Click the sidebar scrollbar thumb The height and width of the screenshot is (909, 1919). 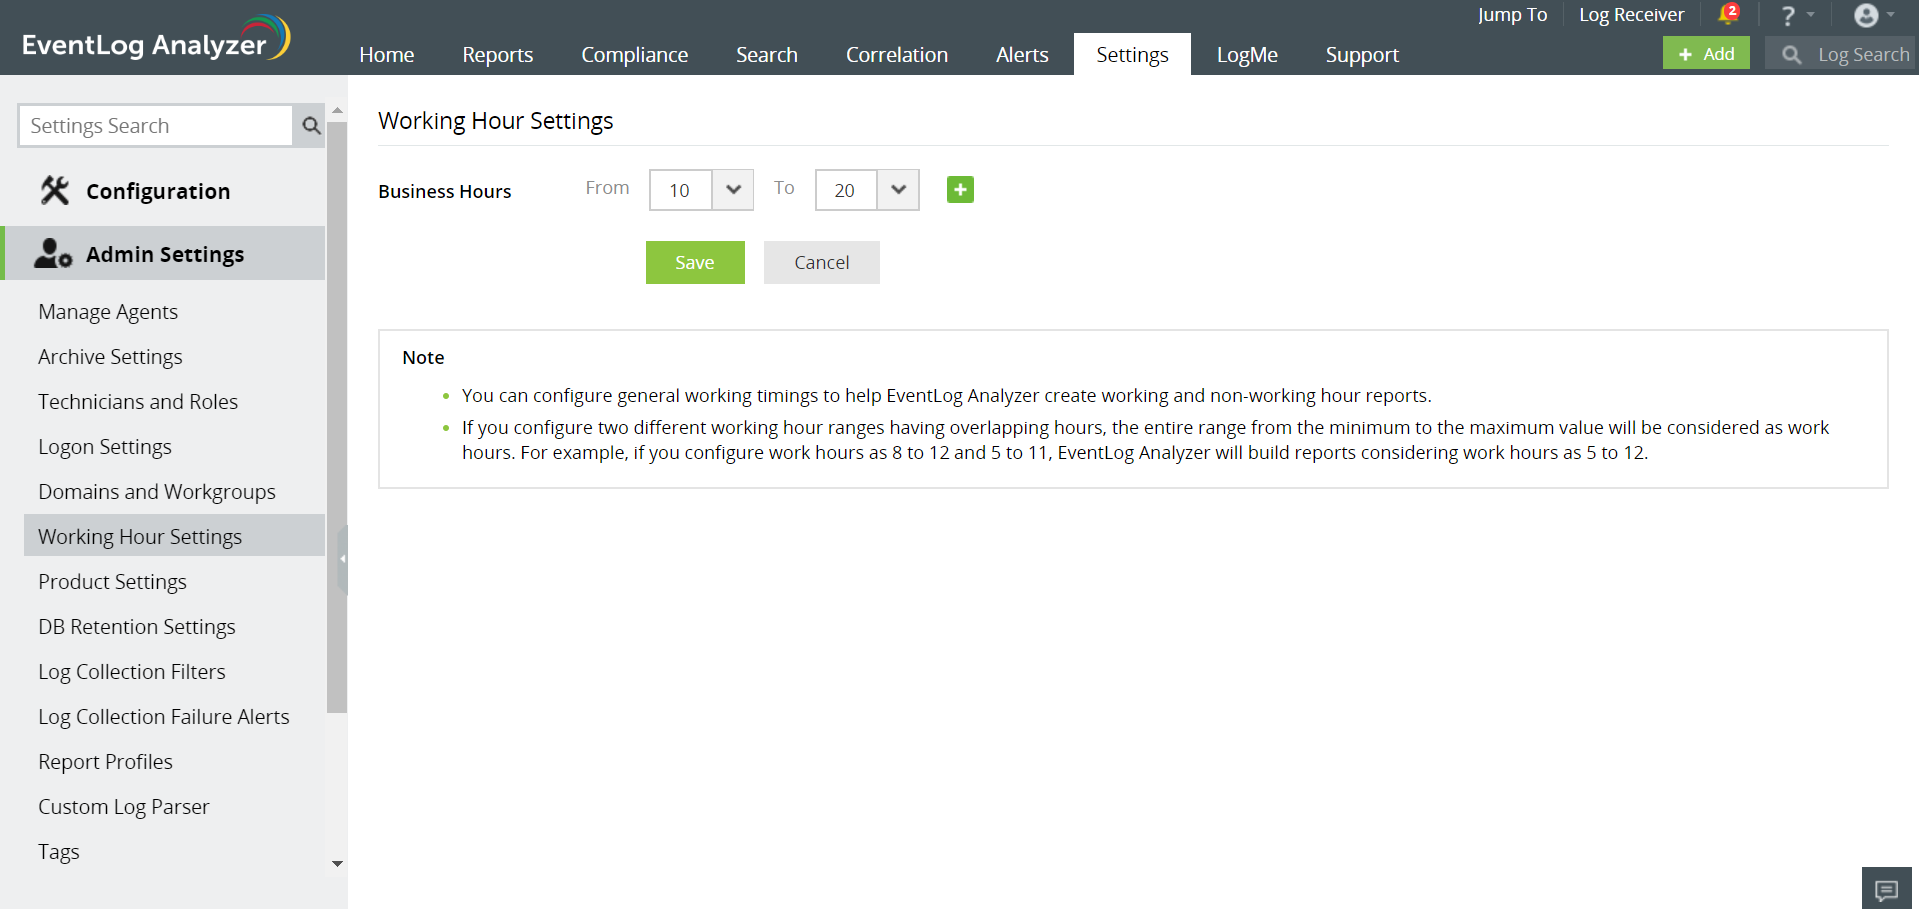(x=337, y=417)
